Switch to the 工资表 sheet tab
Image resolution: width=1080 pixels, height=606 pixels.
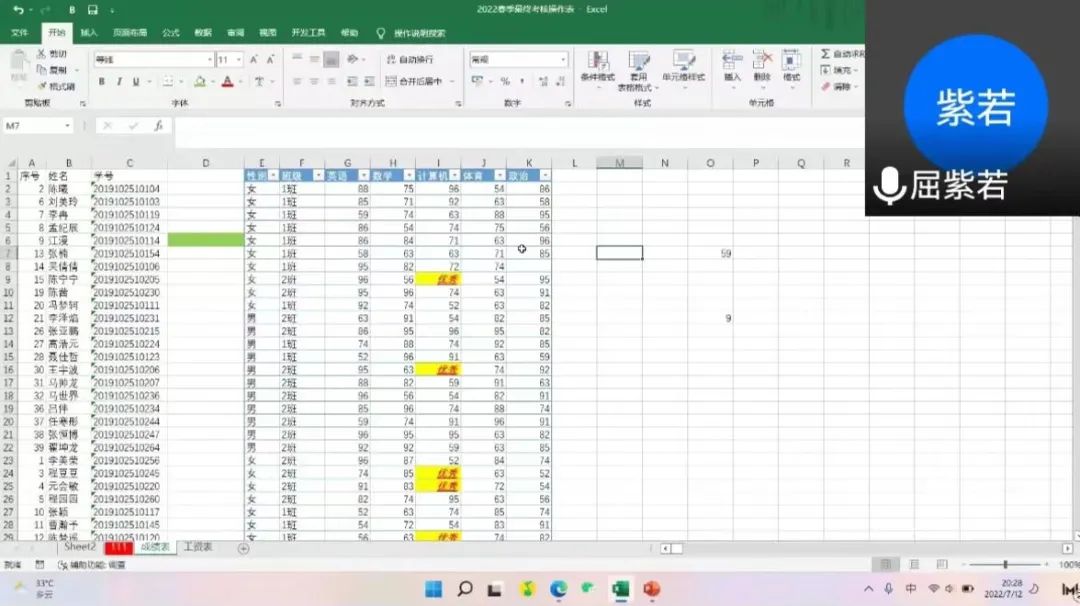pyautogui.click(x=197, y=547)
